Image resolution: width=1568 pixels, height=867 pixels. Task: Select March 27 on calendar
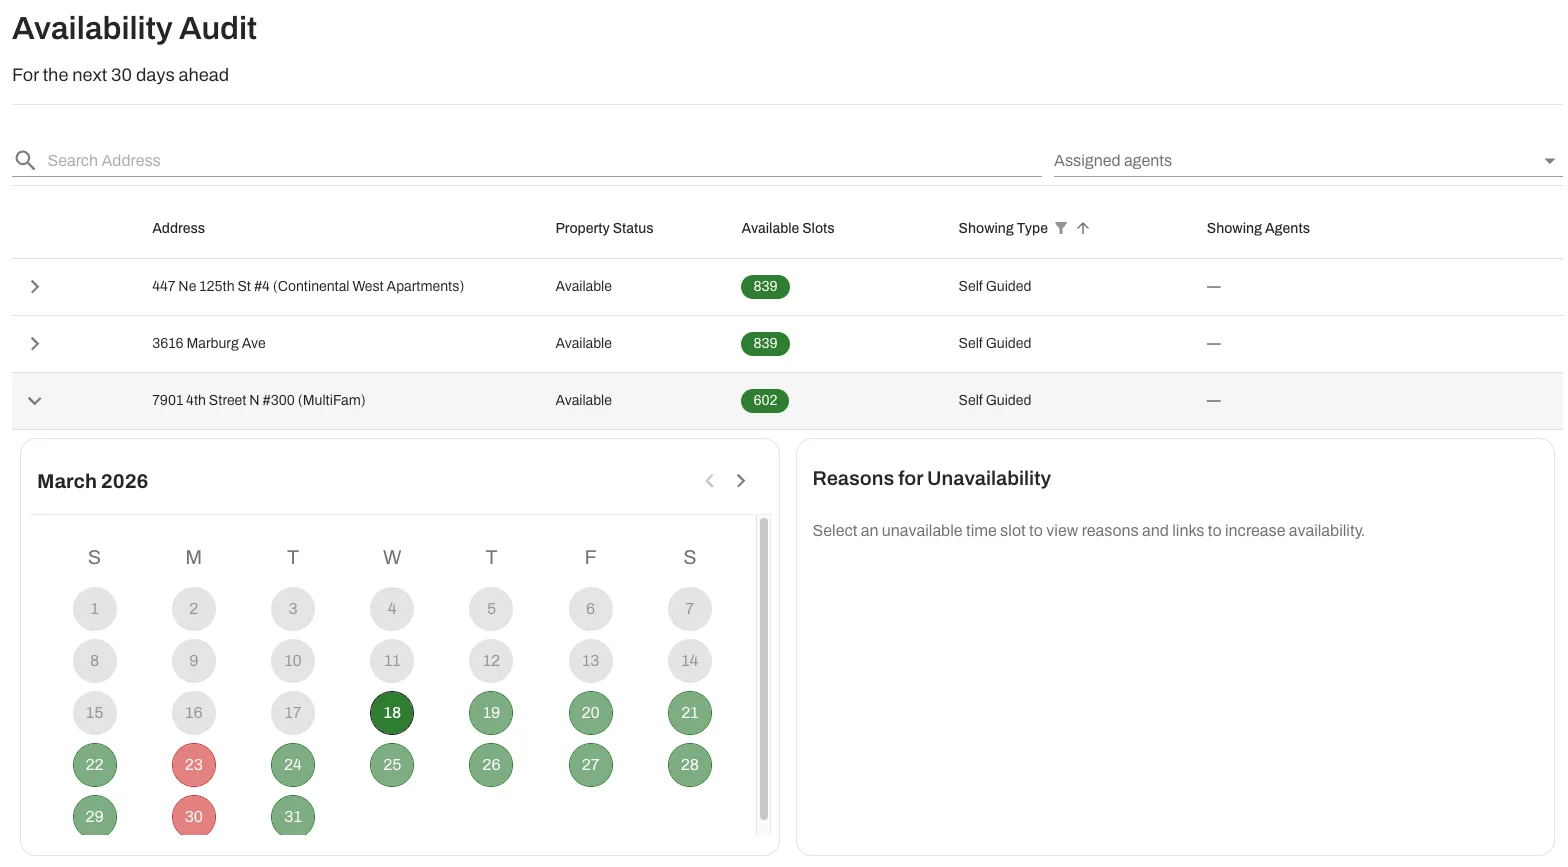pos(590,765)
